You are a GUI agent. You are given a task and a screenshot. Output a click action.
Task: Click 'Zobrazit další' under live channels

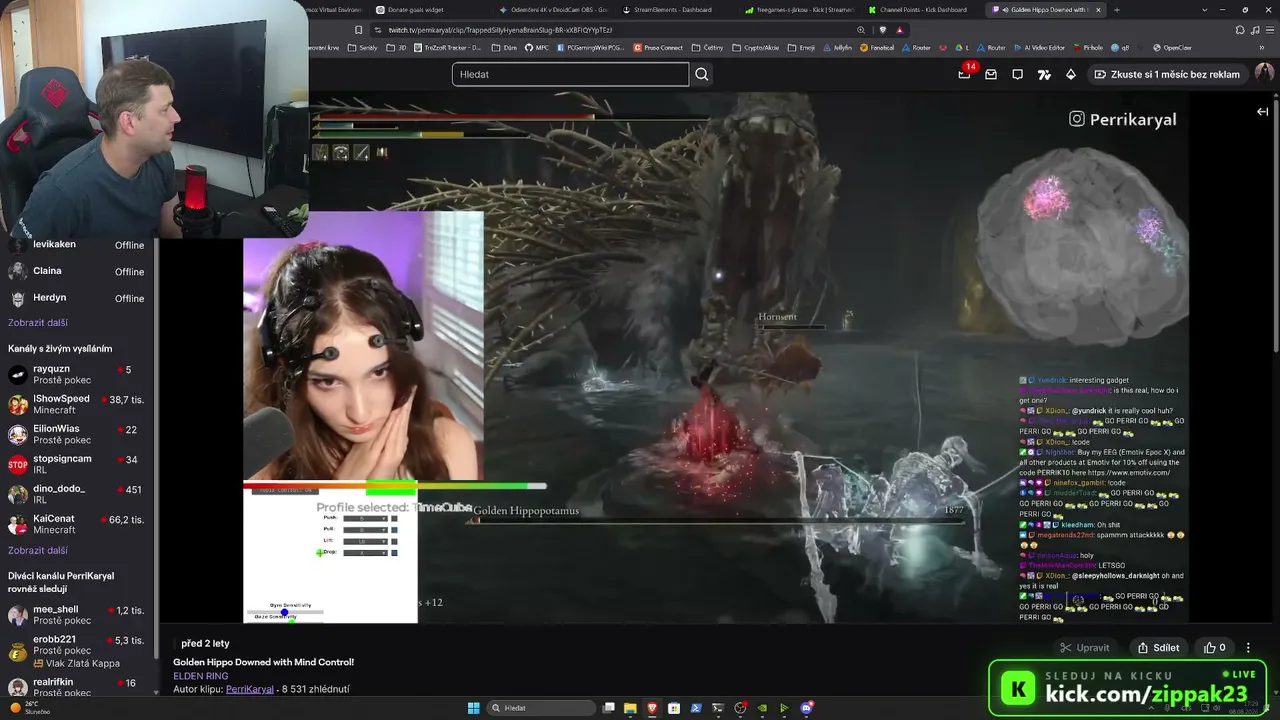click(38, 550)
